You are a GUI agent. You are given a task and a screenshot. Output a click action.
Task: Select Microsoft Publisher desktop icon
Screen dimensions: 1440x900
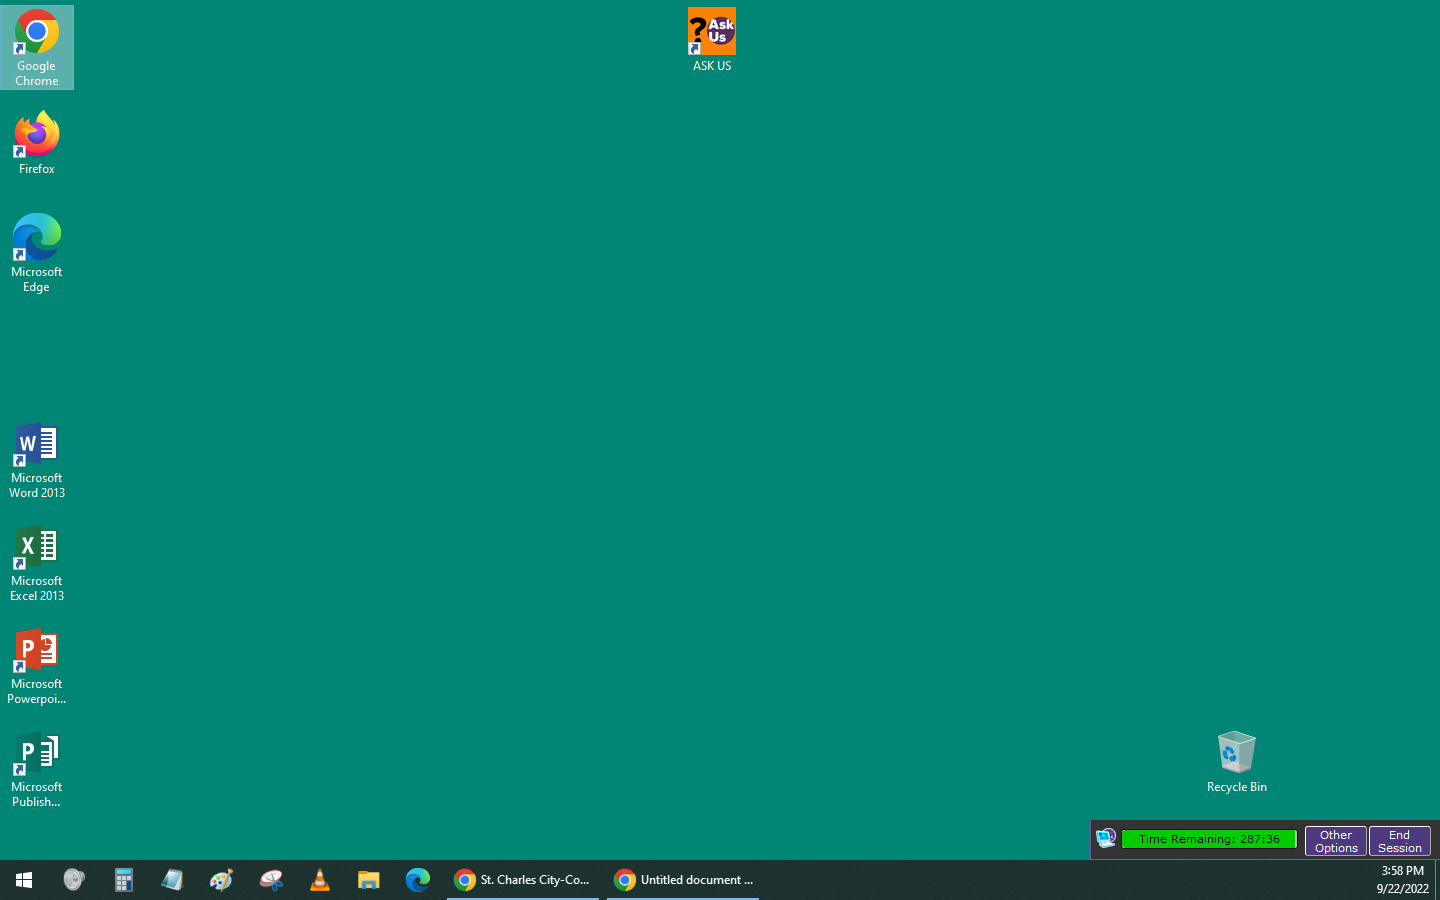click(37, 769)
